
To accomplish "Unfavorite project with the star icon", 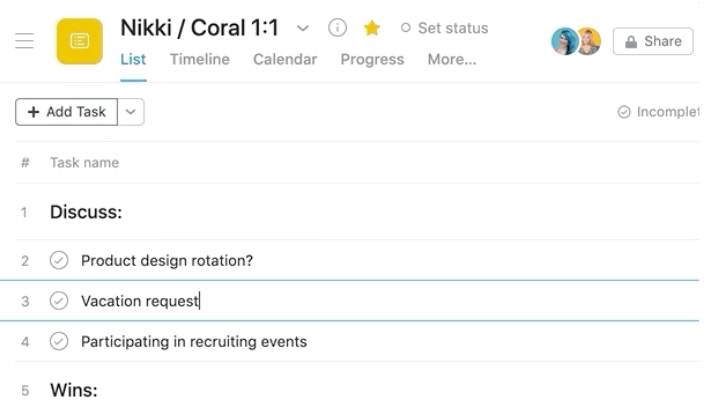I will pos(372,28).
